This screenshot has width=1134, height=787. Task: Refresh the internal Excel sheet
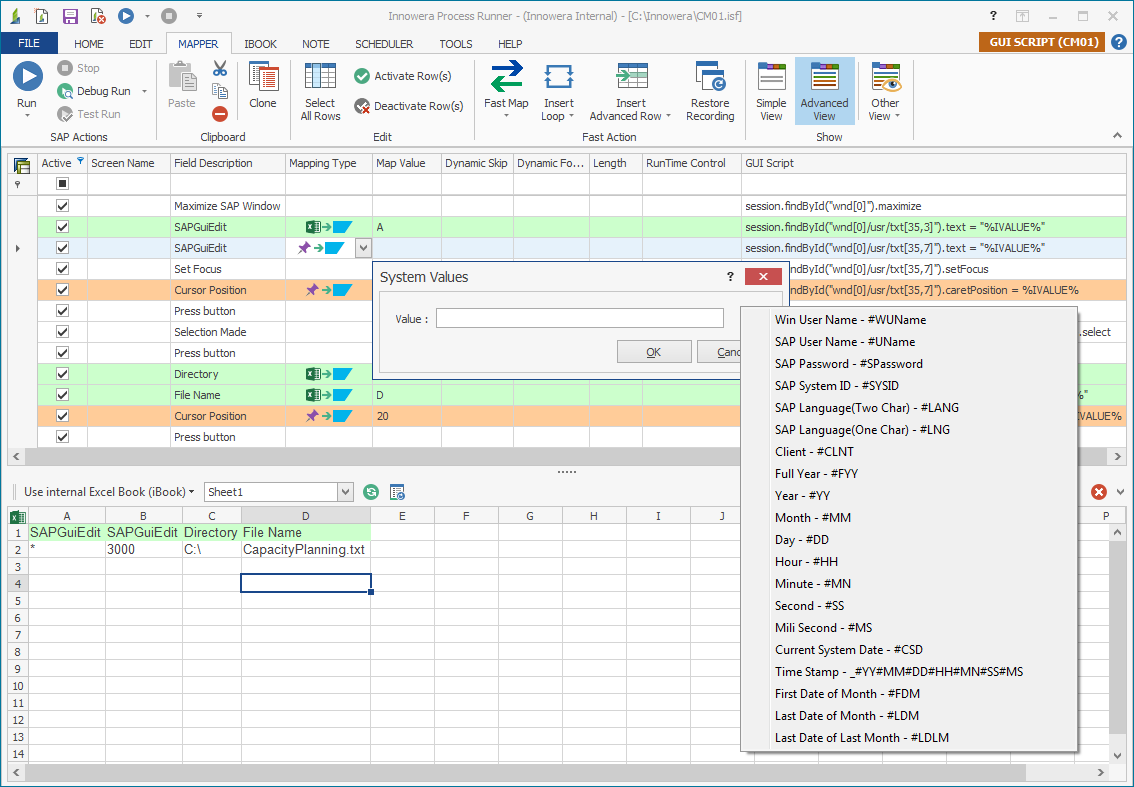click(x=370, y=491)
